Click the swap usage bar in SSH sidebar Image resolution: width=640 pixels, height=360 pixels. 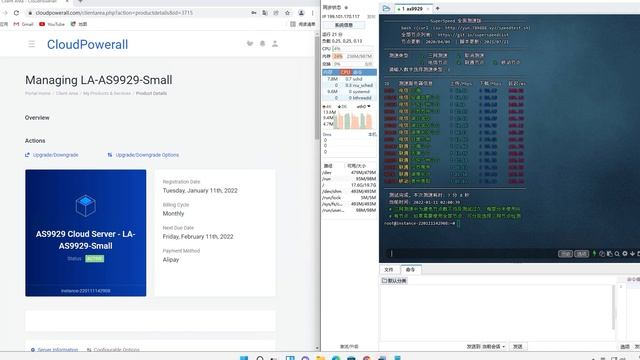pyautogui.click(x=353, y=64)
